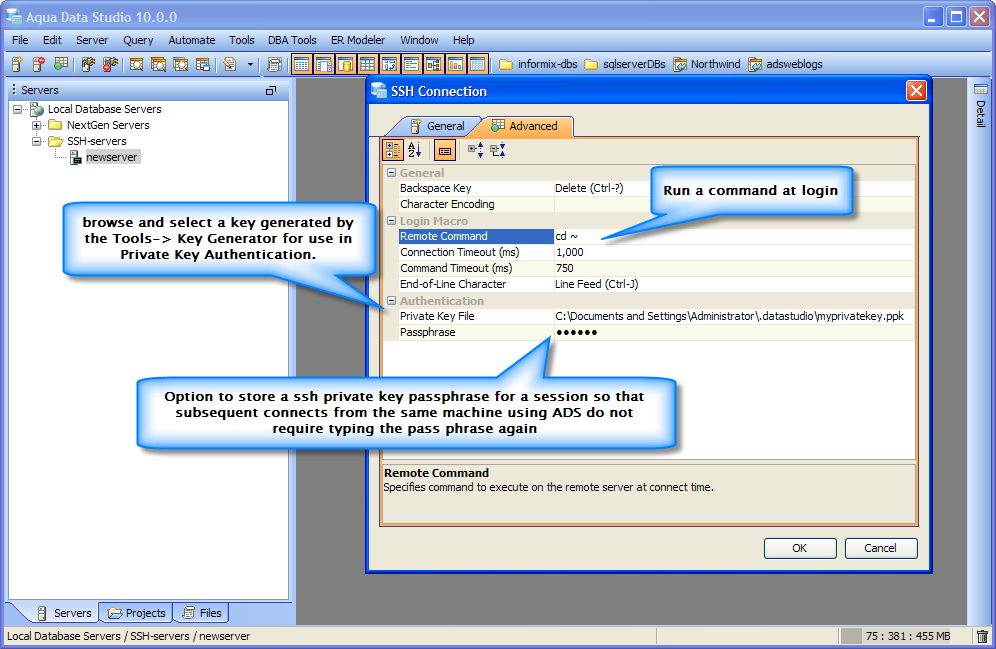The image size is (996, 649).
Task: Toggle the grid with arrows toolbar button
Action: point(389,64)
